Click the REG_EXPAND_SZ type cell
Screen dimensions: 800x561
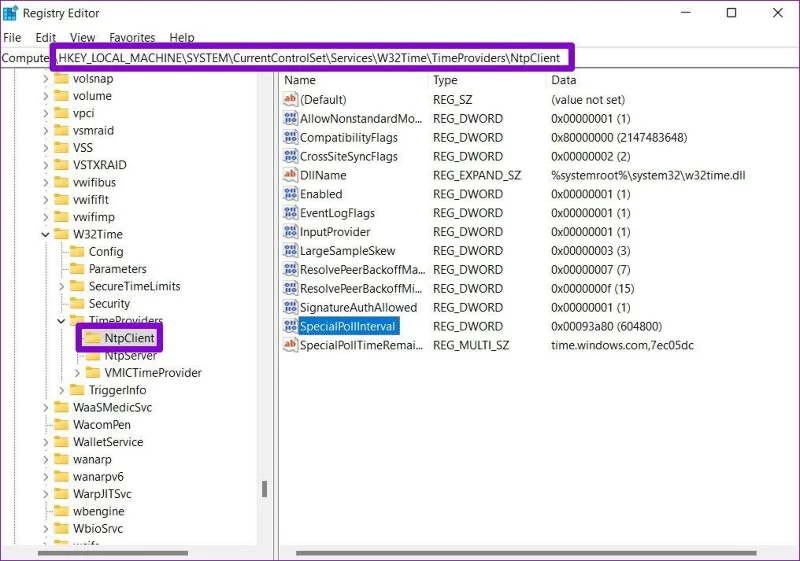click(x=477, y=175)
